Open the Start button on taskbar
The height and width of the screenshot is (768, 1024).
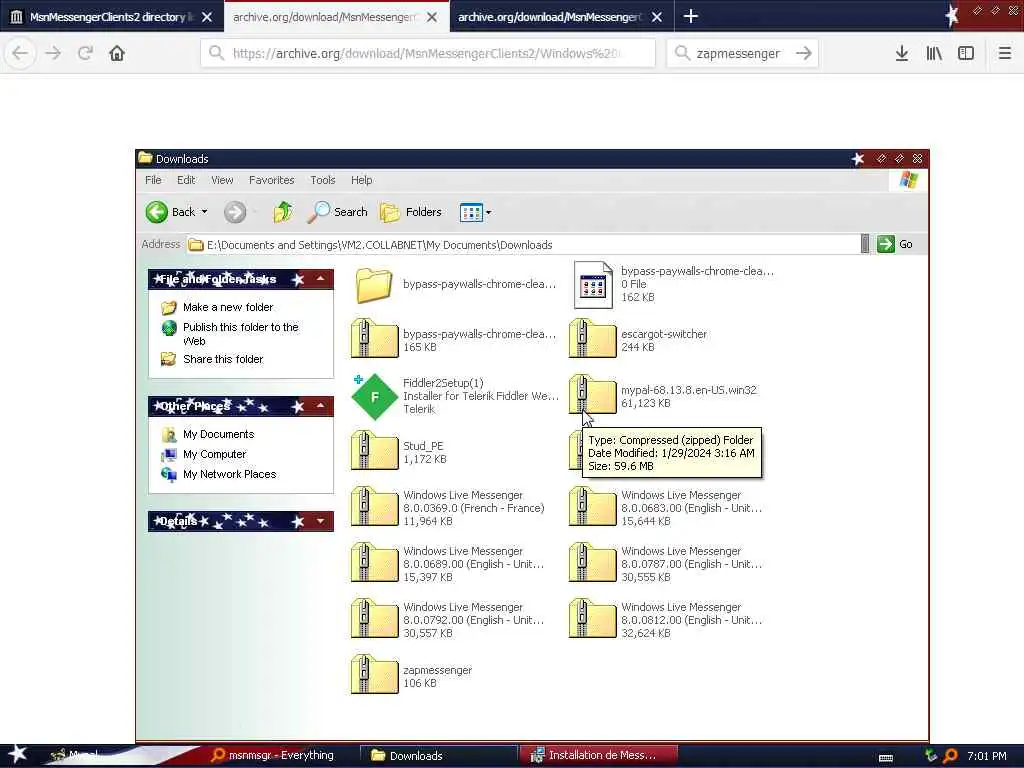(18, 754)
